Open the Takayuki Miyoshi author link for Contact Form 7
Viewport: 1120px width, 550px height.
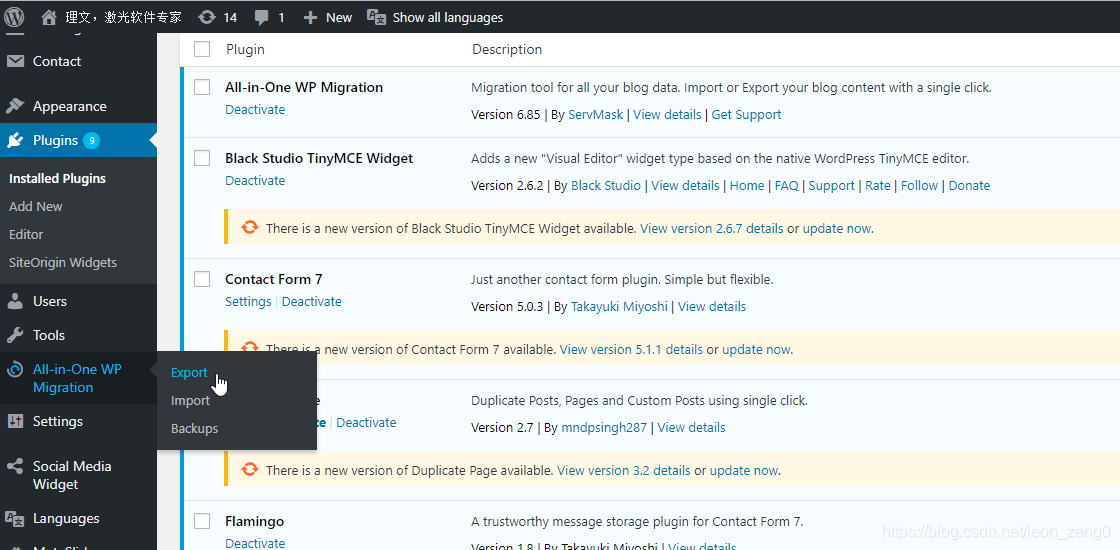click(x=619, y=306)
